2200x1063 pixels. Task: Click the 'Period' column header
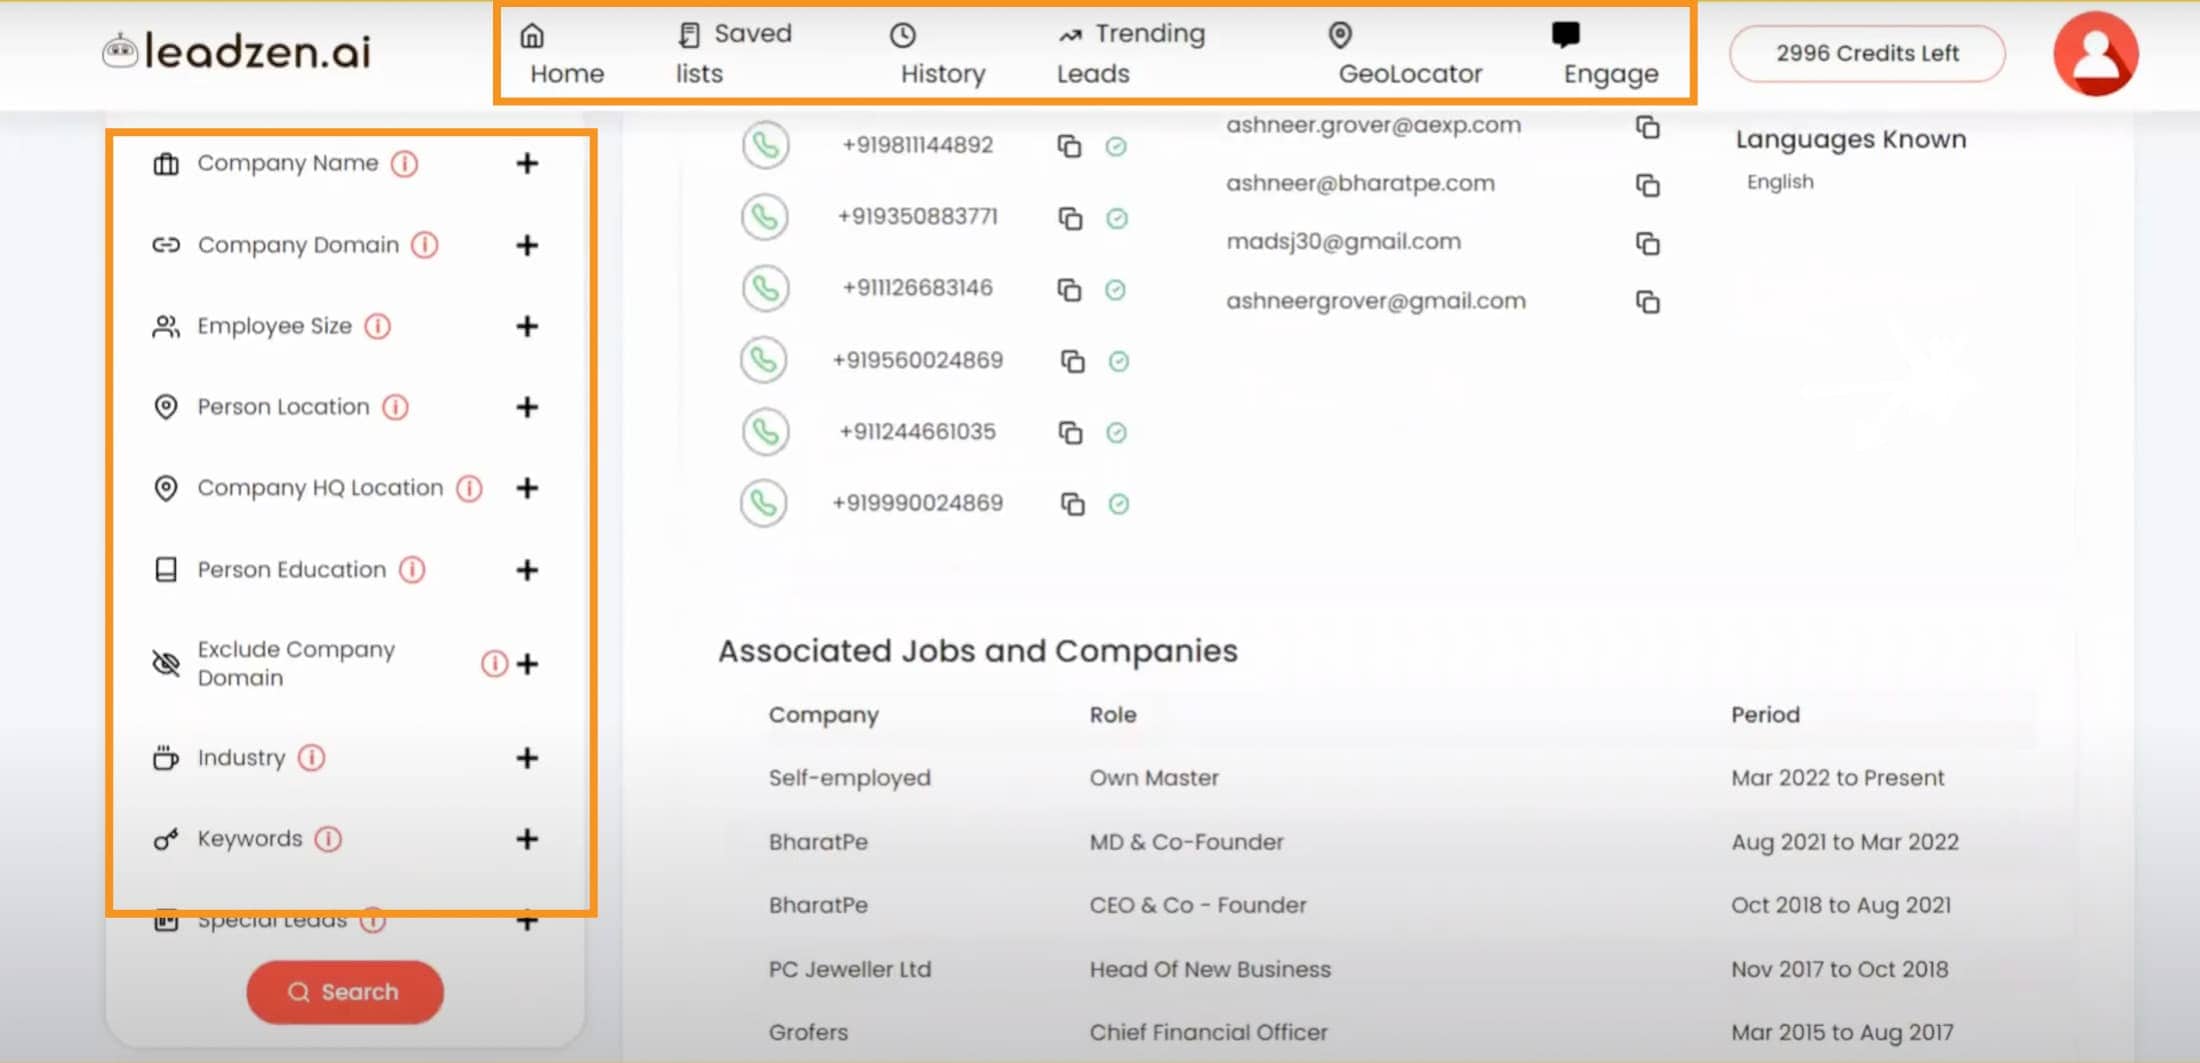point(1765,715)
